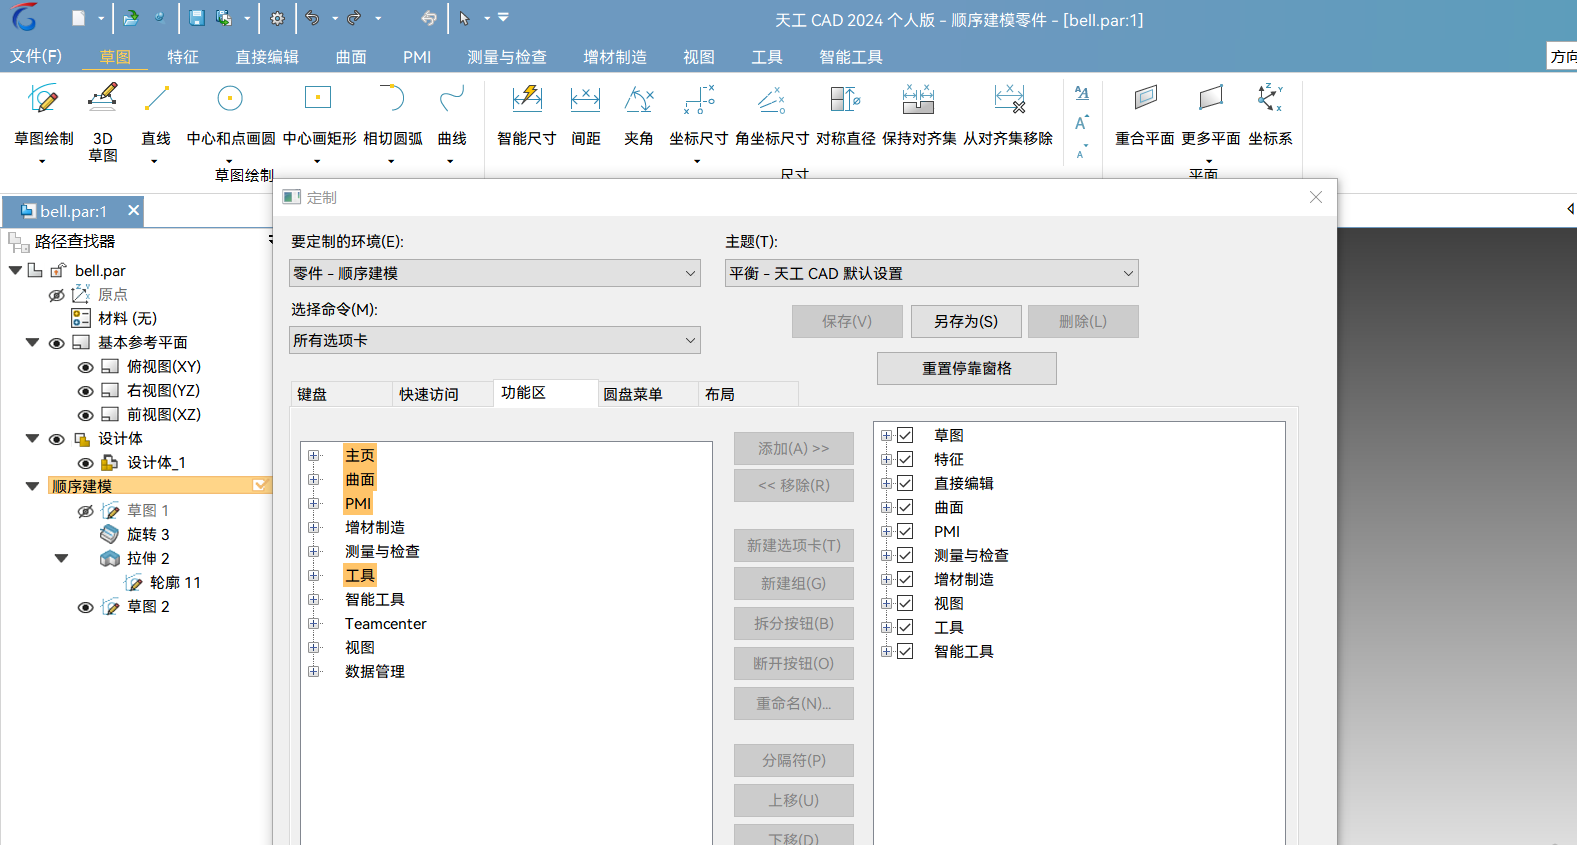The image size is (1577, 845).
Task: Click the 对称直径 symmetric diameter icon
Action: coord(845,98)
